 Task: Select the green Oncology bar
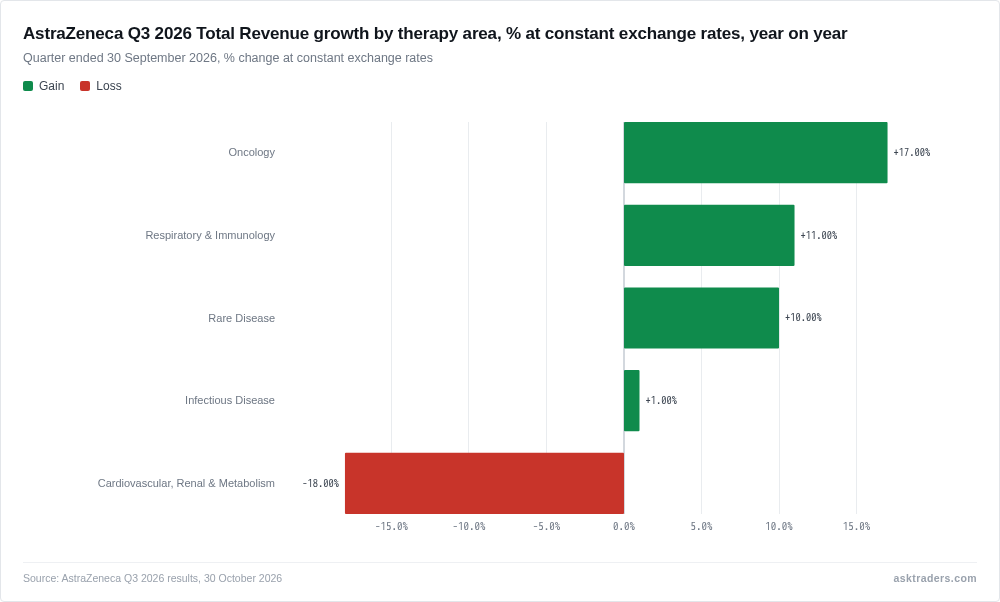[755, 152]
